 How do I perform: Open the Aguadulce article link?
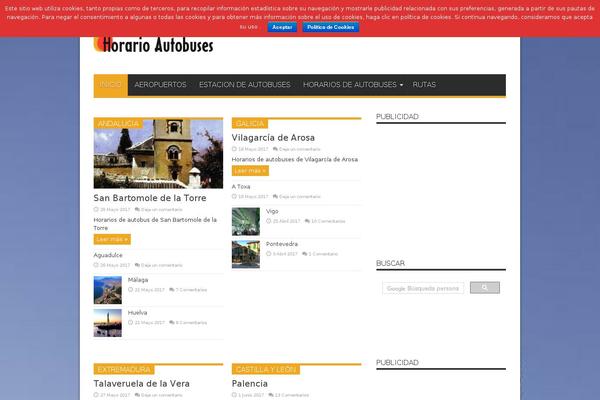108,255
